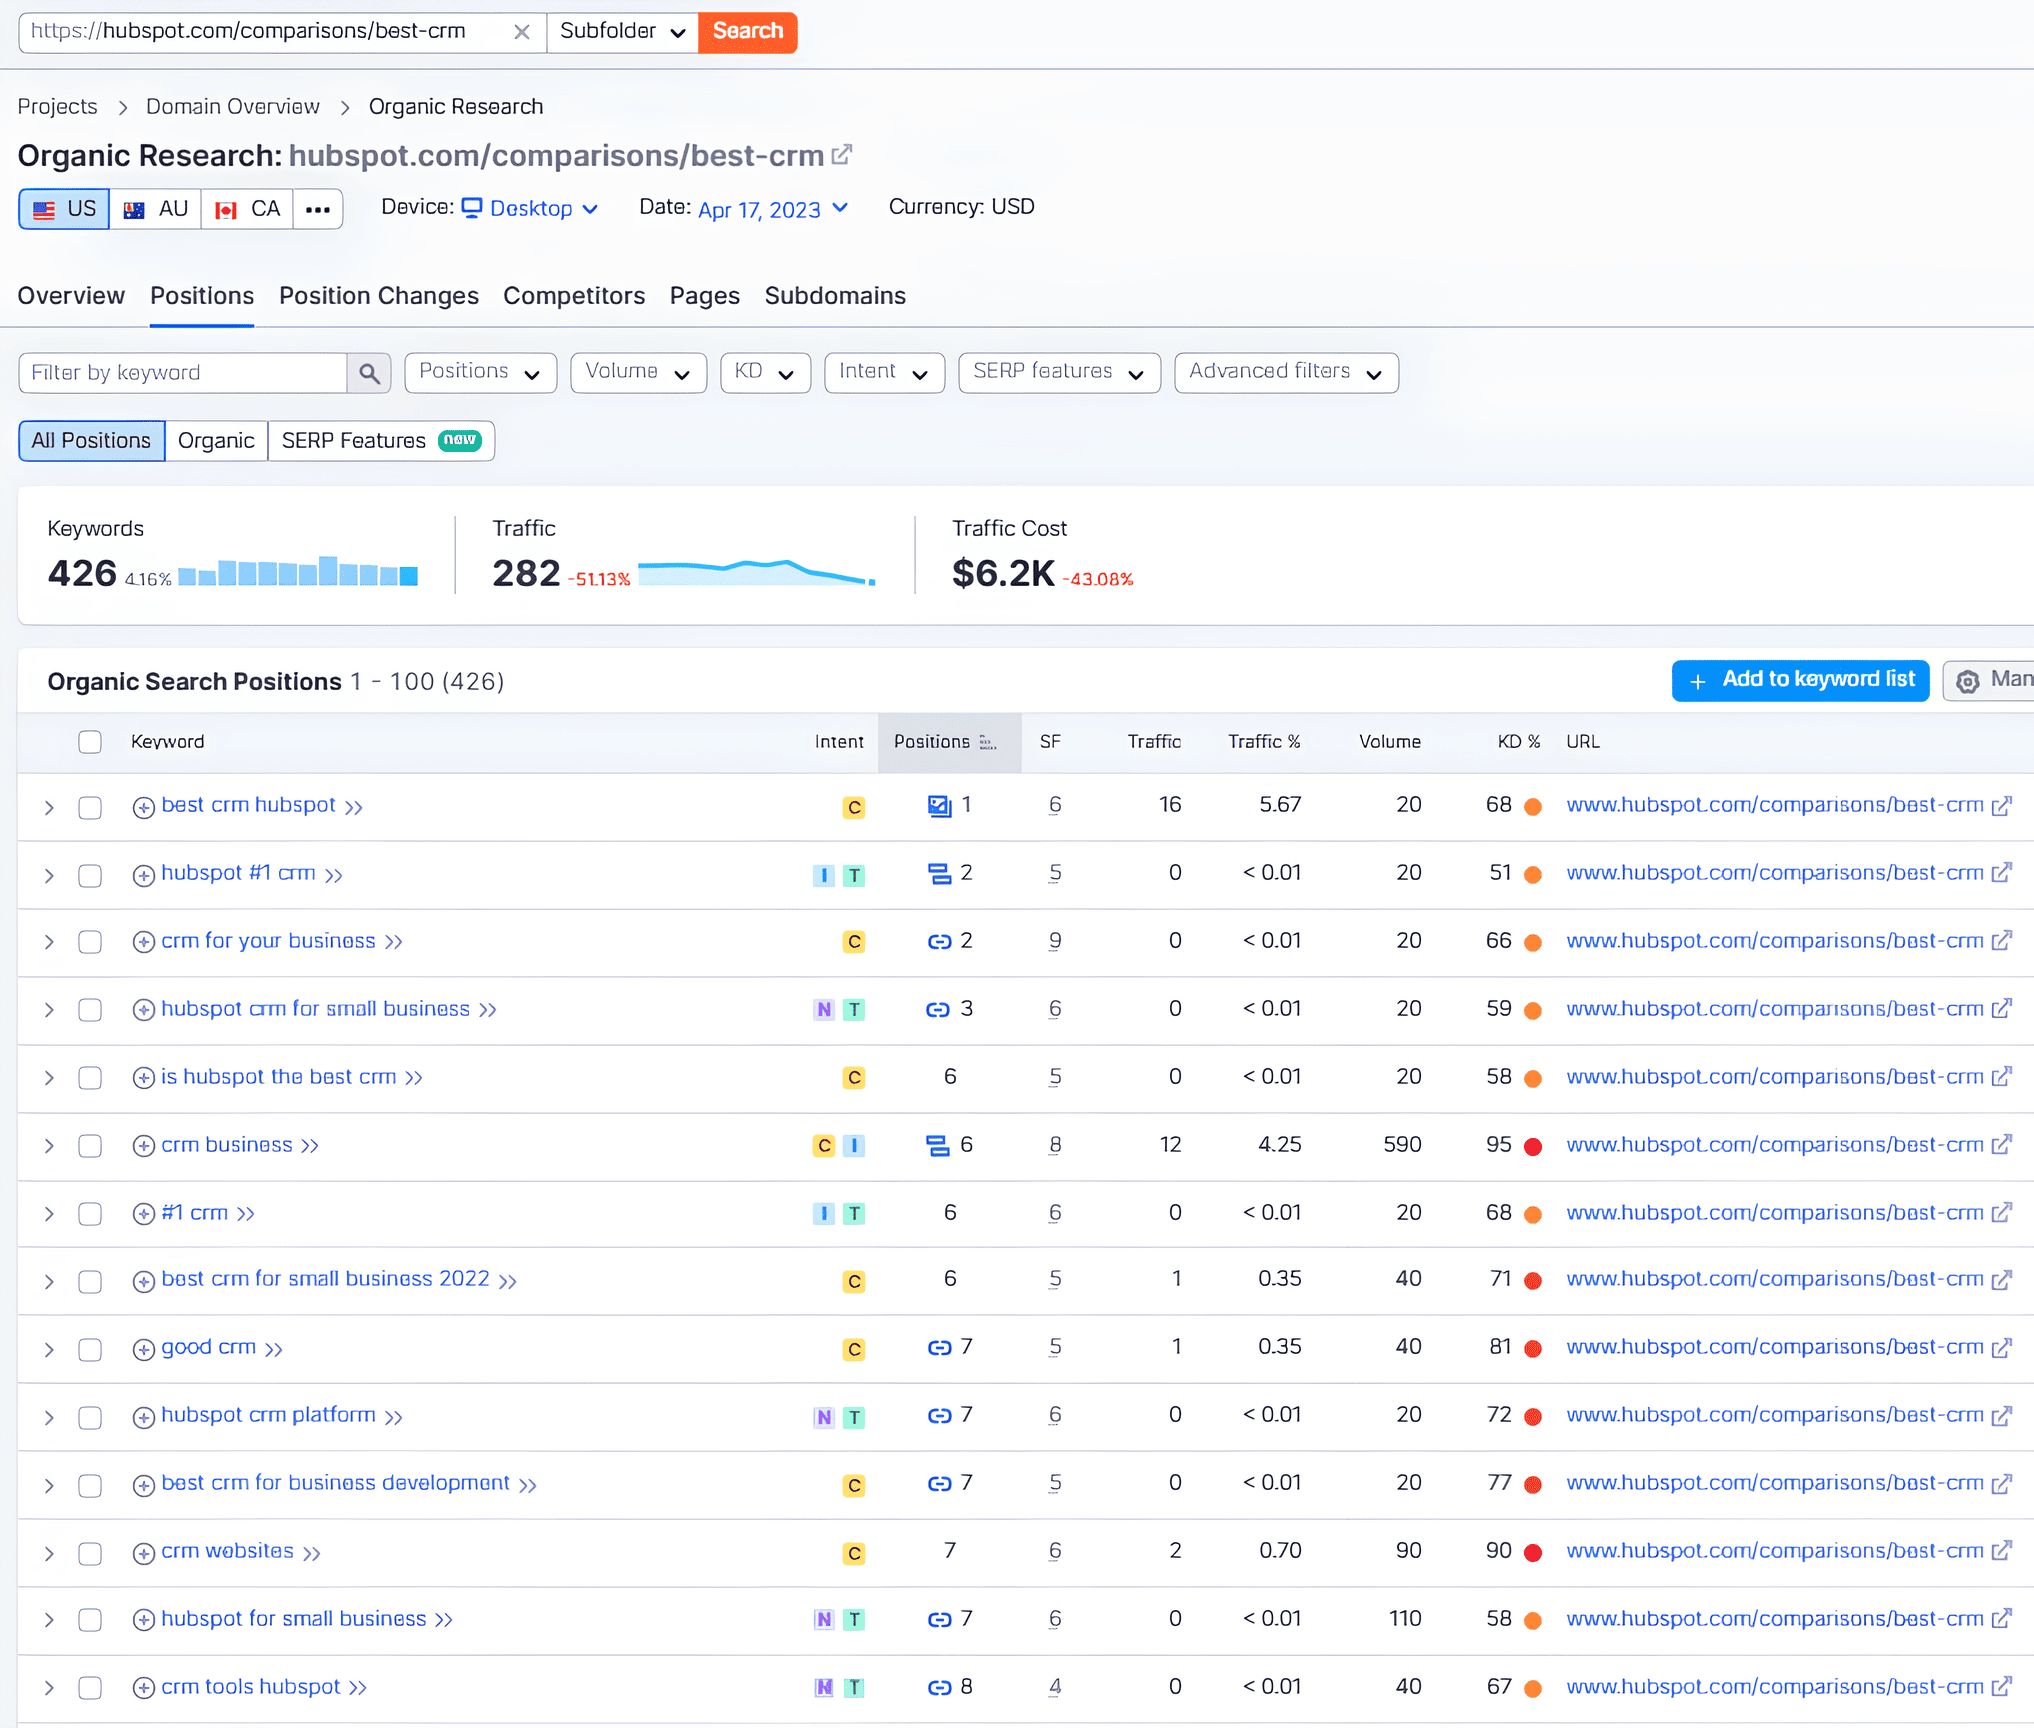Expand the 'best crm for business development' row
2034x1728 pixels.
(x=48, y=1485)
